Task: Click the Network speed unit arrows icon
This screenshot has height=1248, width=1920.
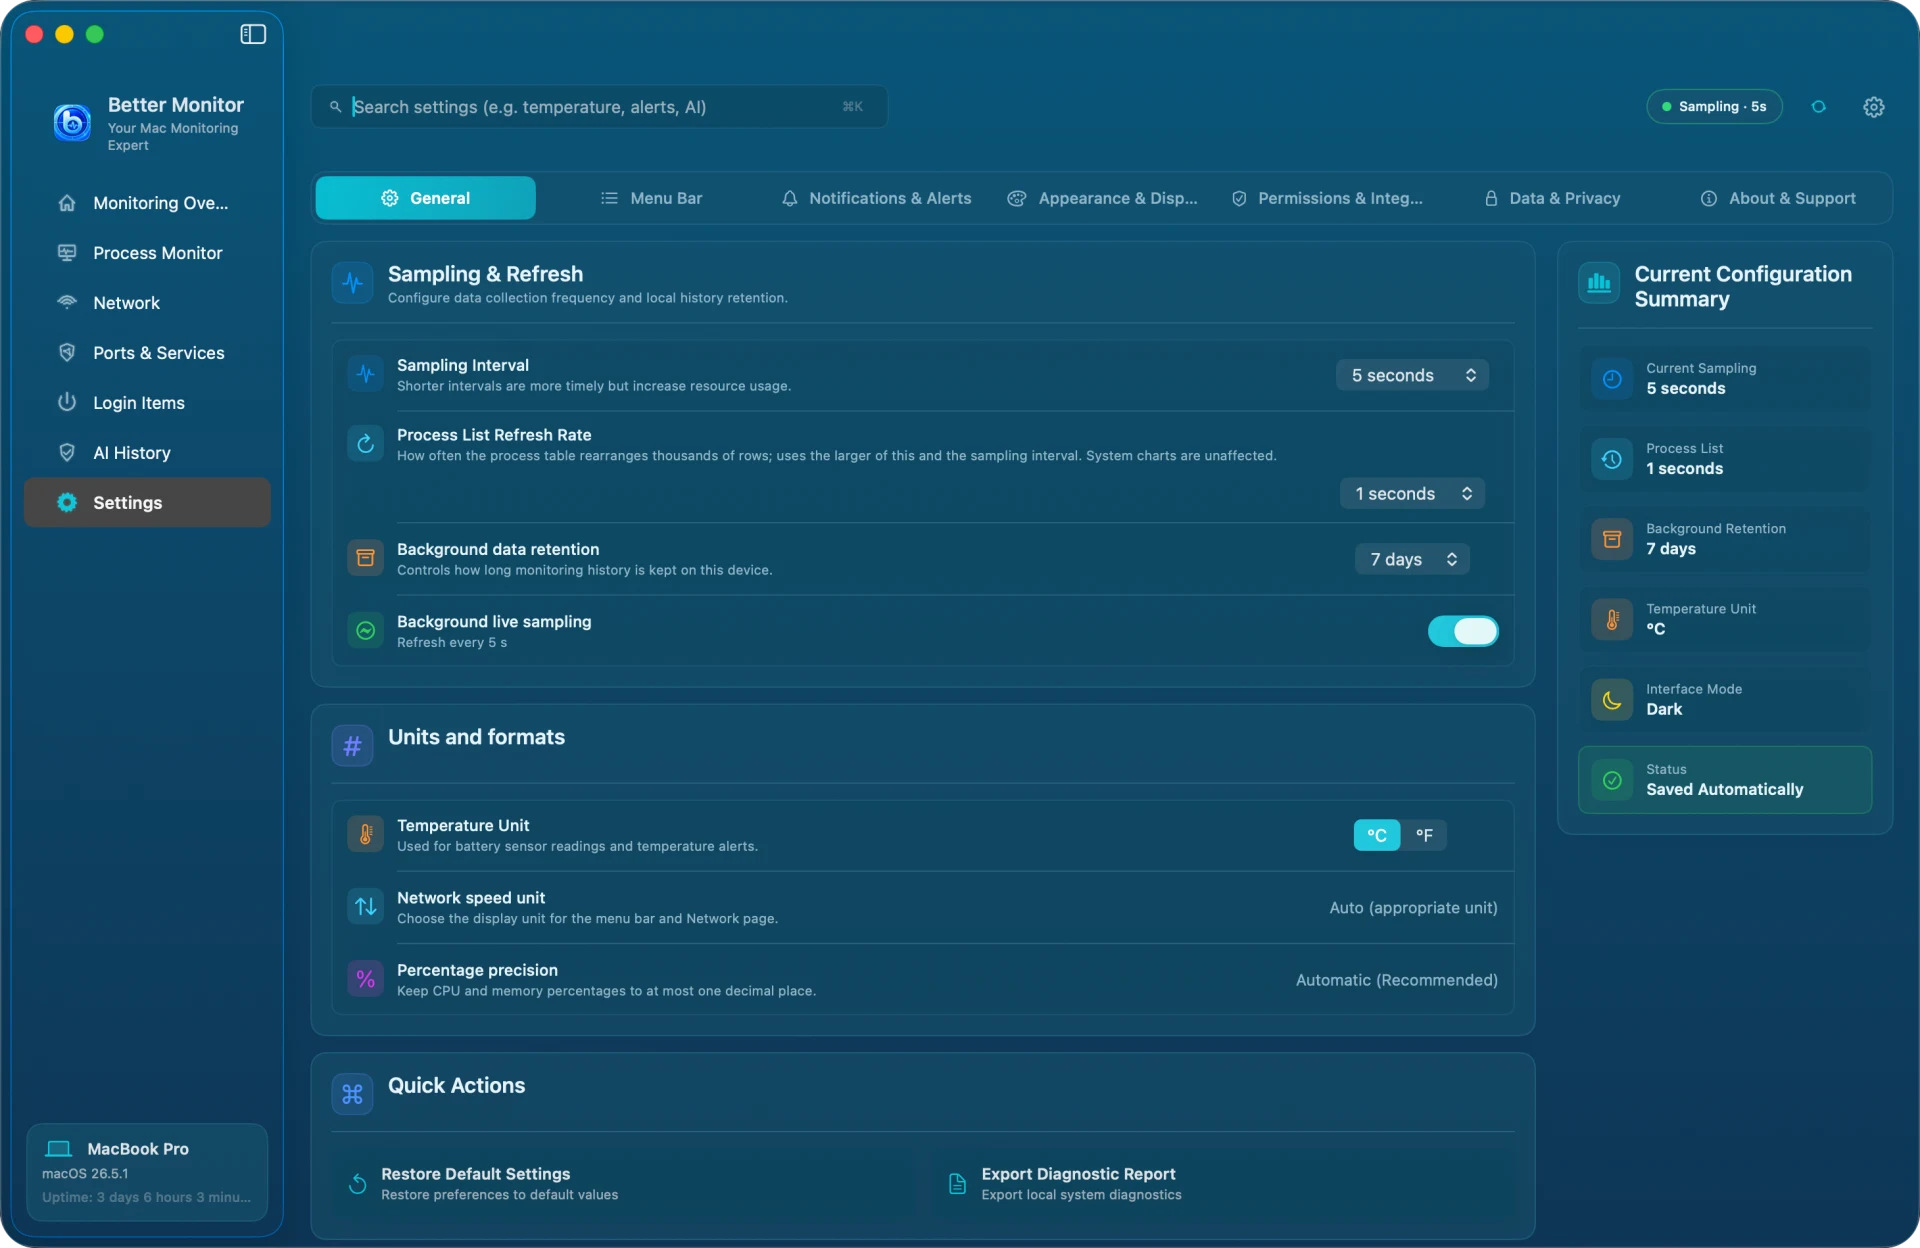Action: [x=366, y=906]
